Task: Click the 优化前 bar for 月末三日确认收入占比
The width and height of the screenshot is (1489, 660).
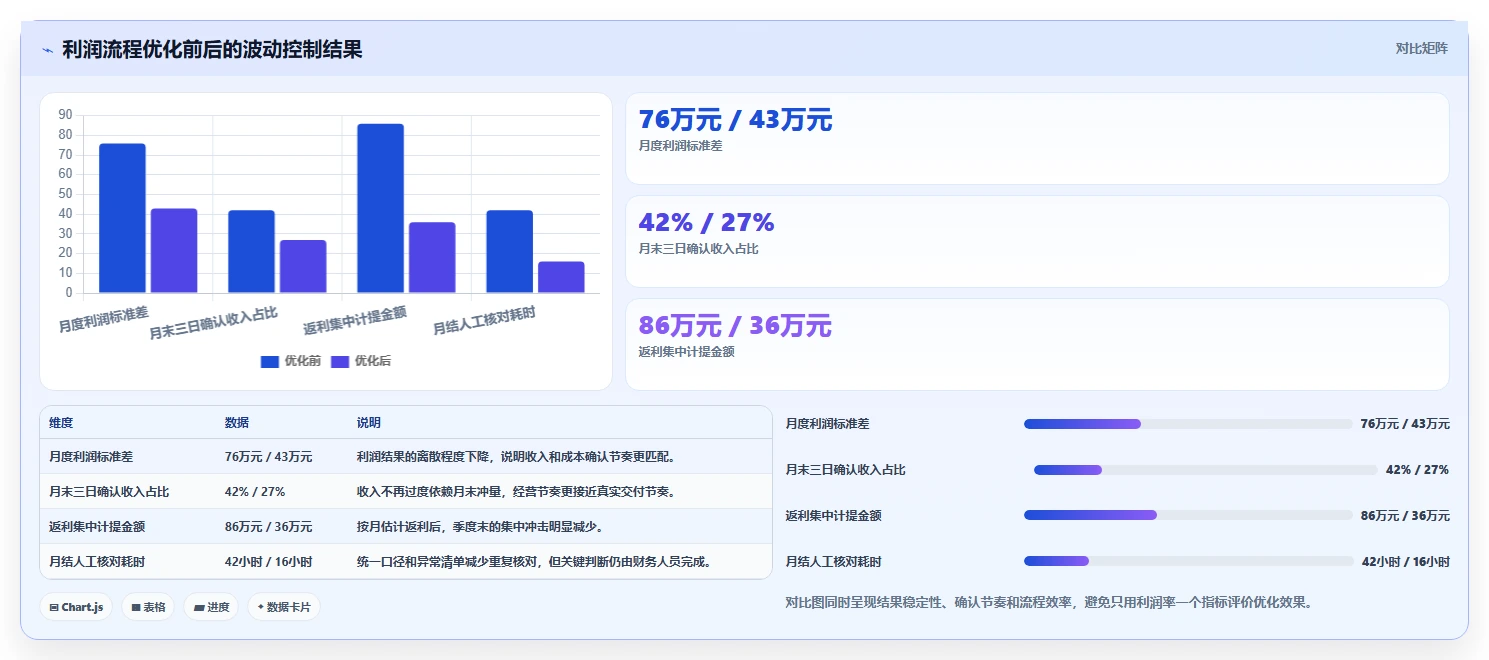Action: coord(251,252)
